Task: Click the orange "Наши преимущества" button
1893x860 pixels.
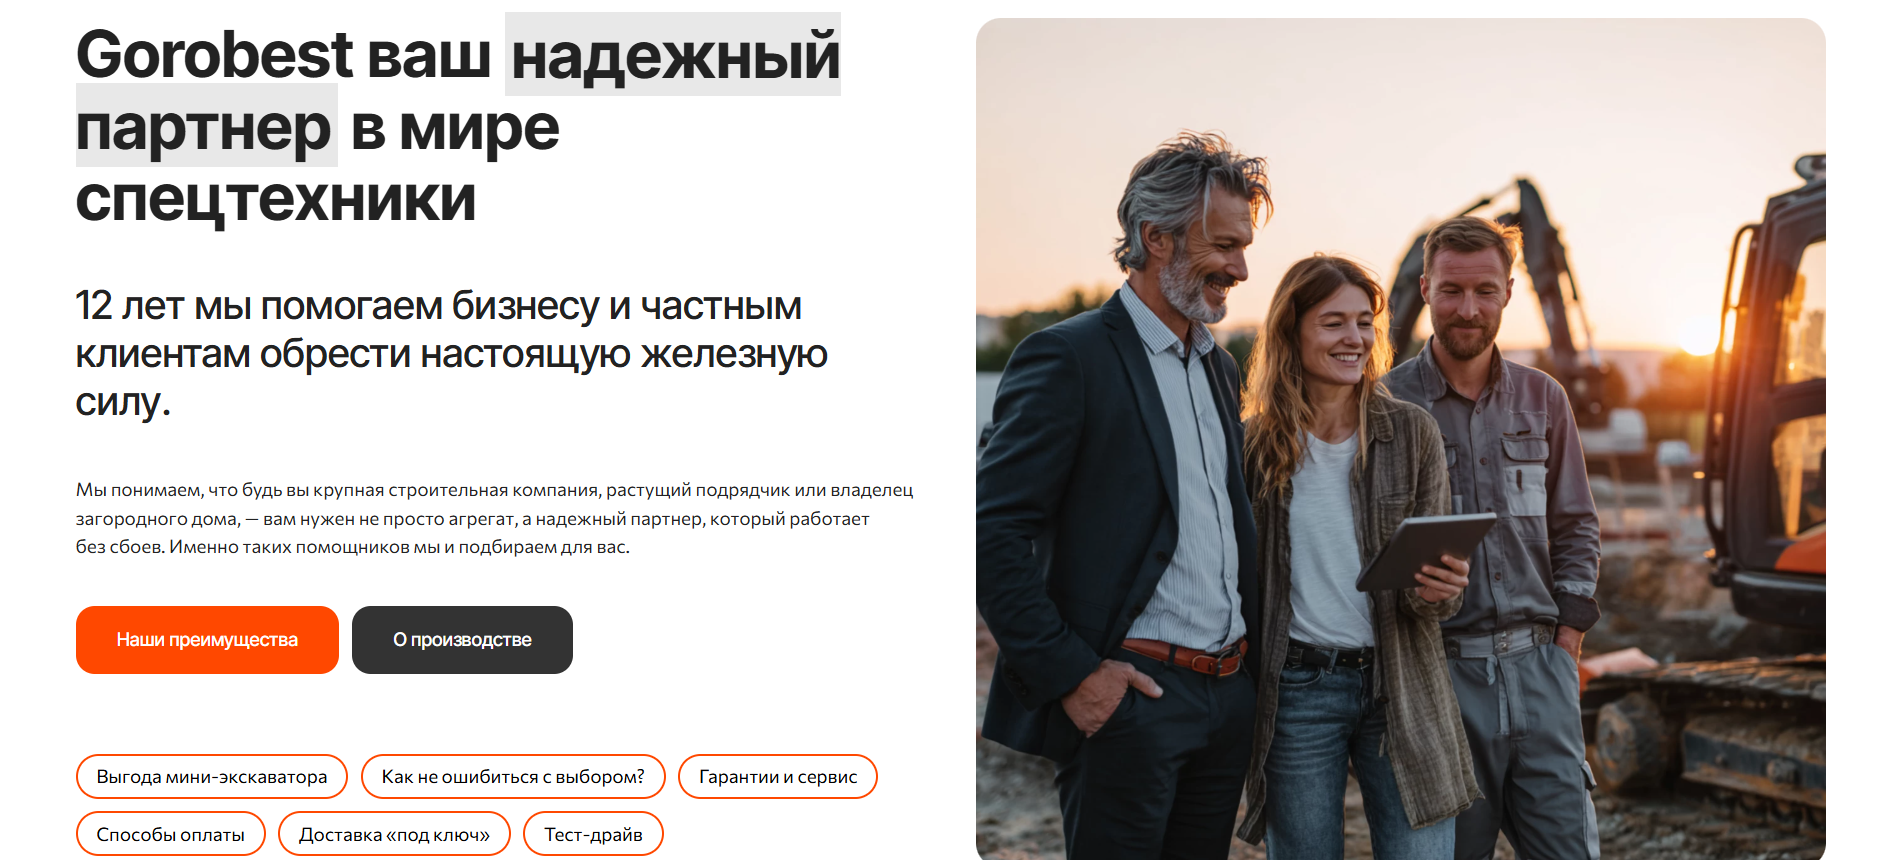Action: pyautogui.click(x=207, y=640)
